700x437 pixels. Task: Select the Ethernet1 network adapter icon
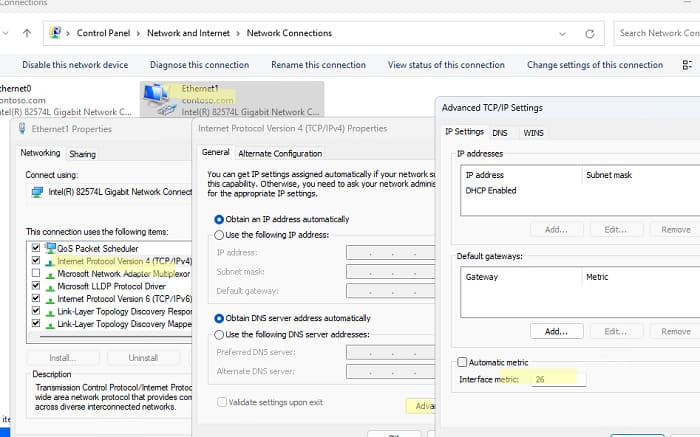(x=157, y=97)
